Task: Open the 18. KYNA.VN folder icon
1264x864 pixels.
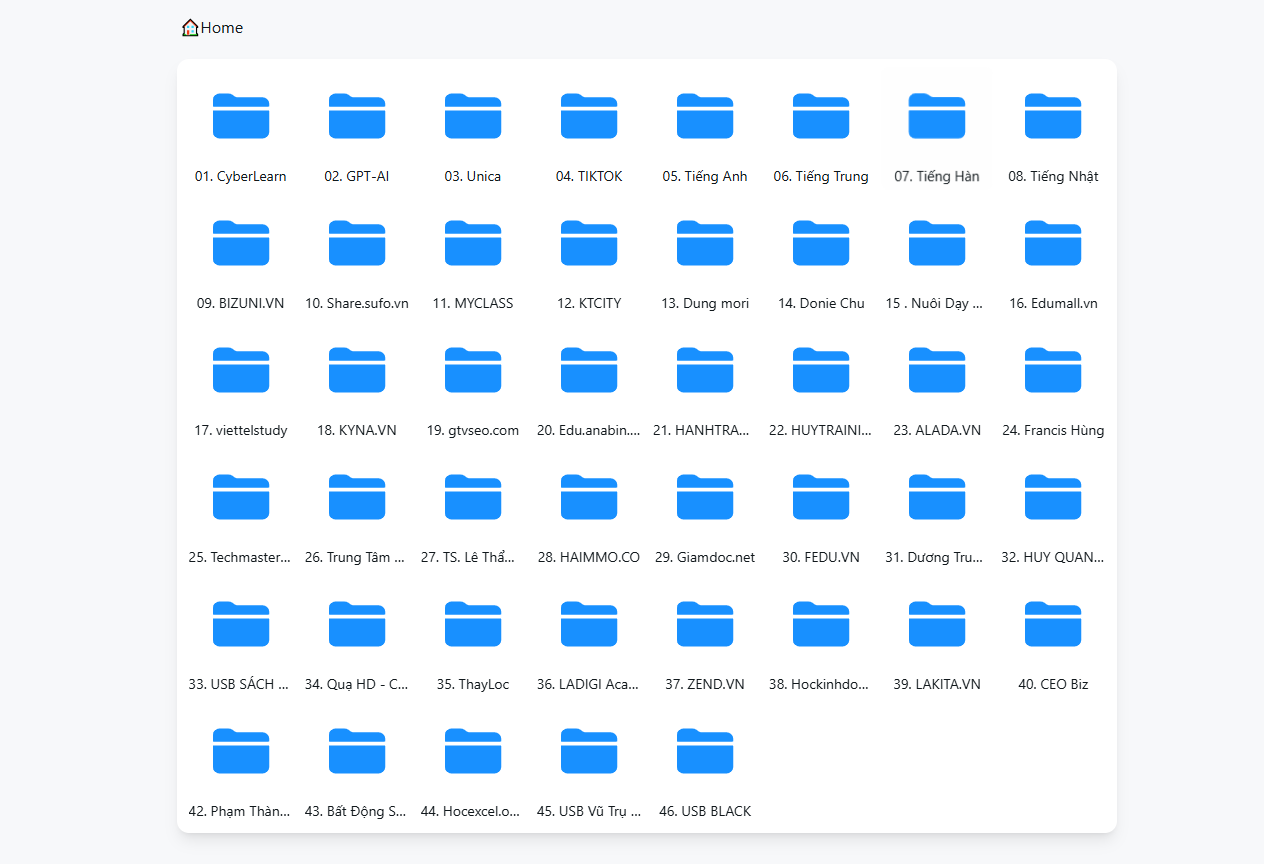Action: pyautogui.click(x=357, y=370)
